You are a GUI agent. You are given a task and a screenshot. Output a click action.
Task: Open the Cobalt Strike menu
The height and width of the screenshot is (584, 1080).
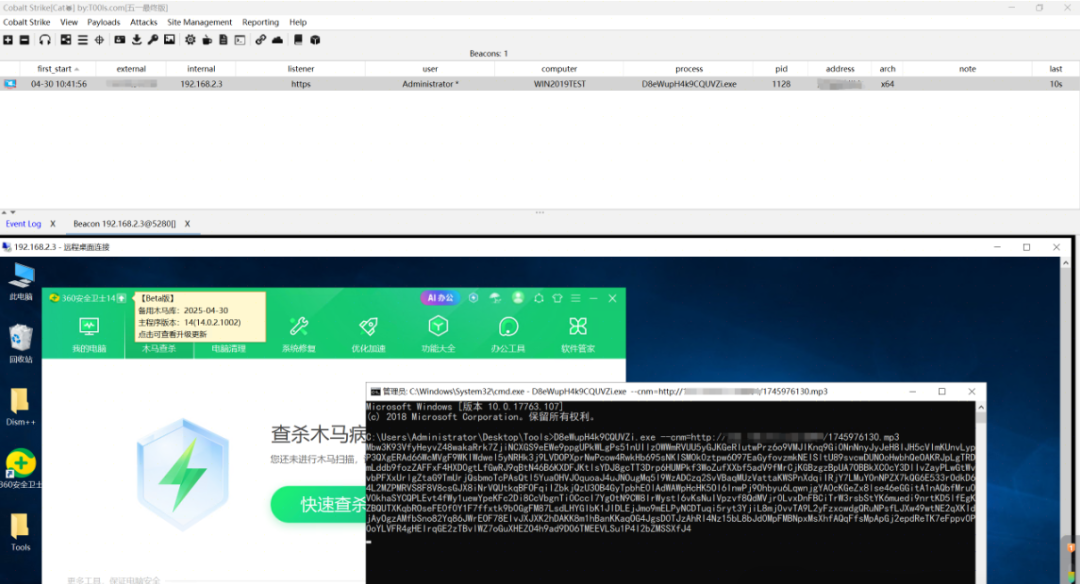[27, 22]
